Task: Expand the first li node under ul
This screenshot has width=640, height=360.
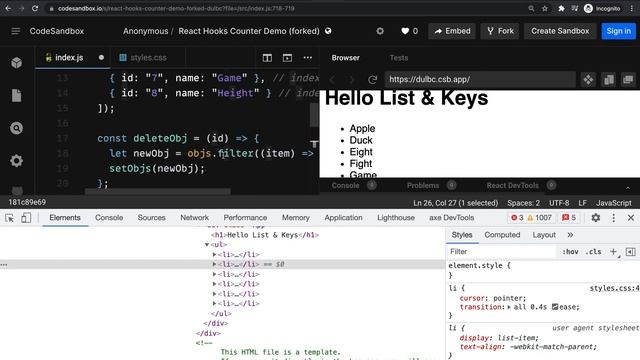Action: coord(214,254)
